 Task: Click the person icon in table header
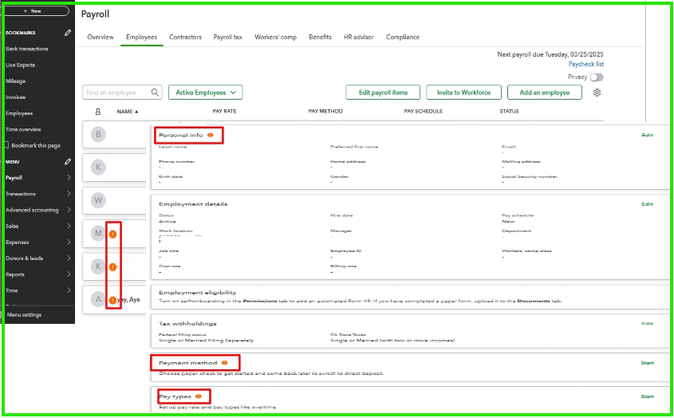coord(98,111)
